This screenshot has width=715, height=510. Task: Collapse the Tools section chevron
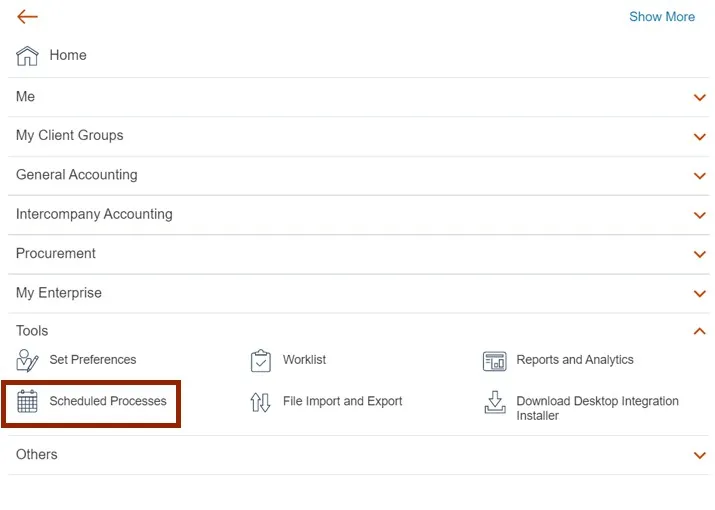[700, 331]
